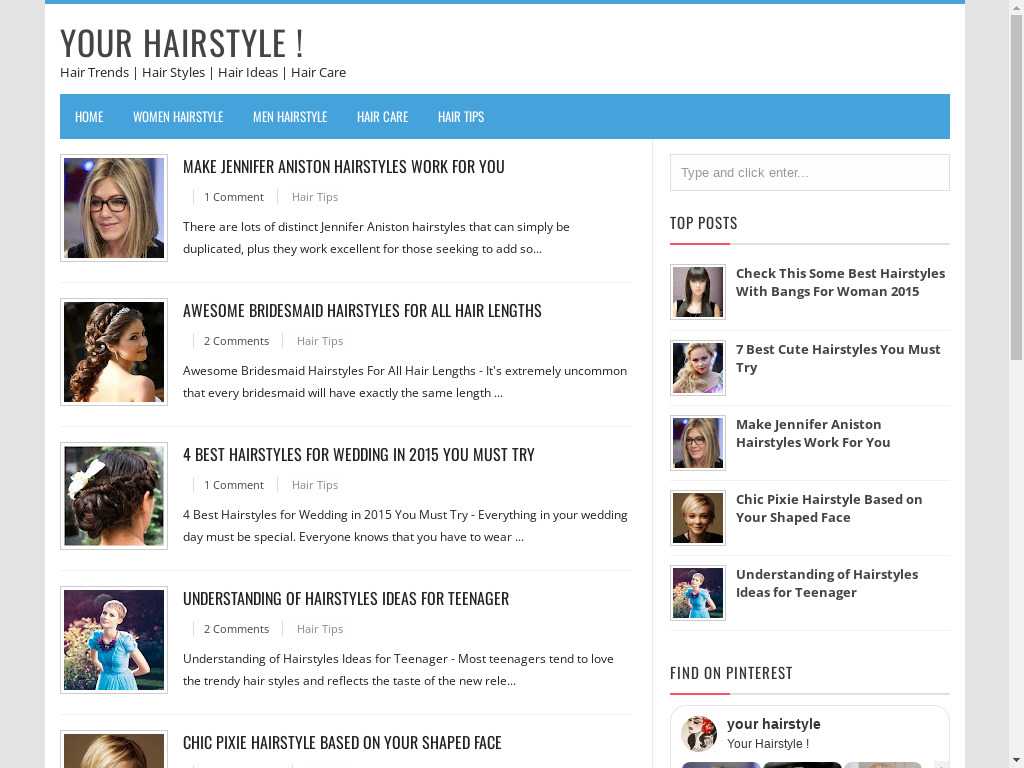The width and height of the screenshot is (1024, 768).
Task: View 2 Comments on bridesmaid hairstyles post
Action: [236, 341]
